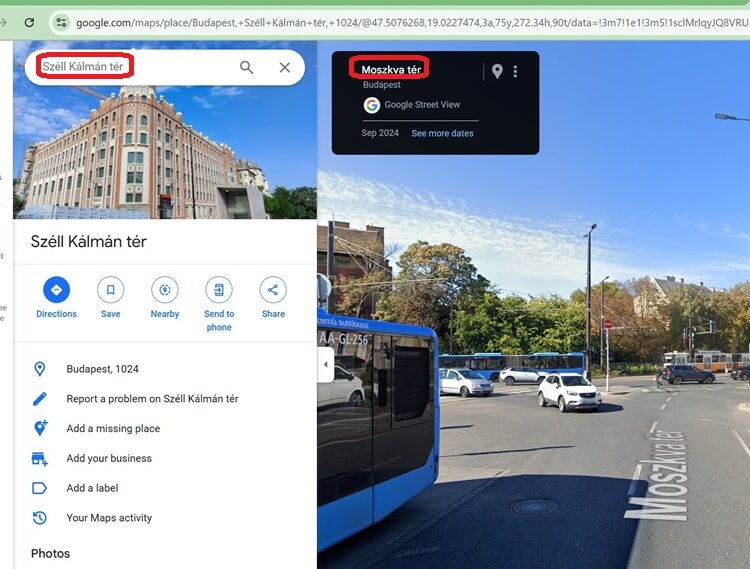Image resolution: width=750 pixels, height=569 pixels.
Task: Click Add a label option
Action: [94, 488]
